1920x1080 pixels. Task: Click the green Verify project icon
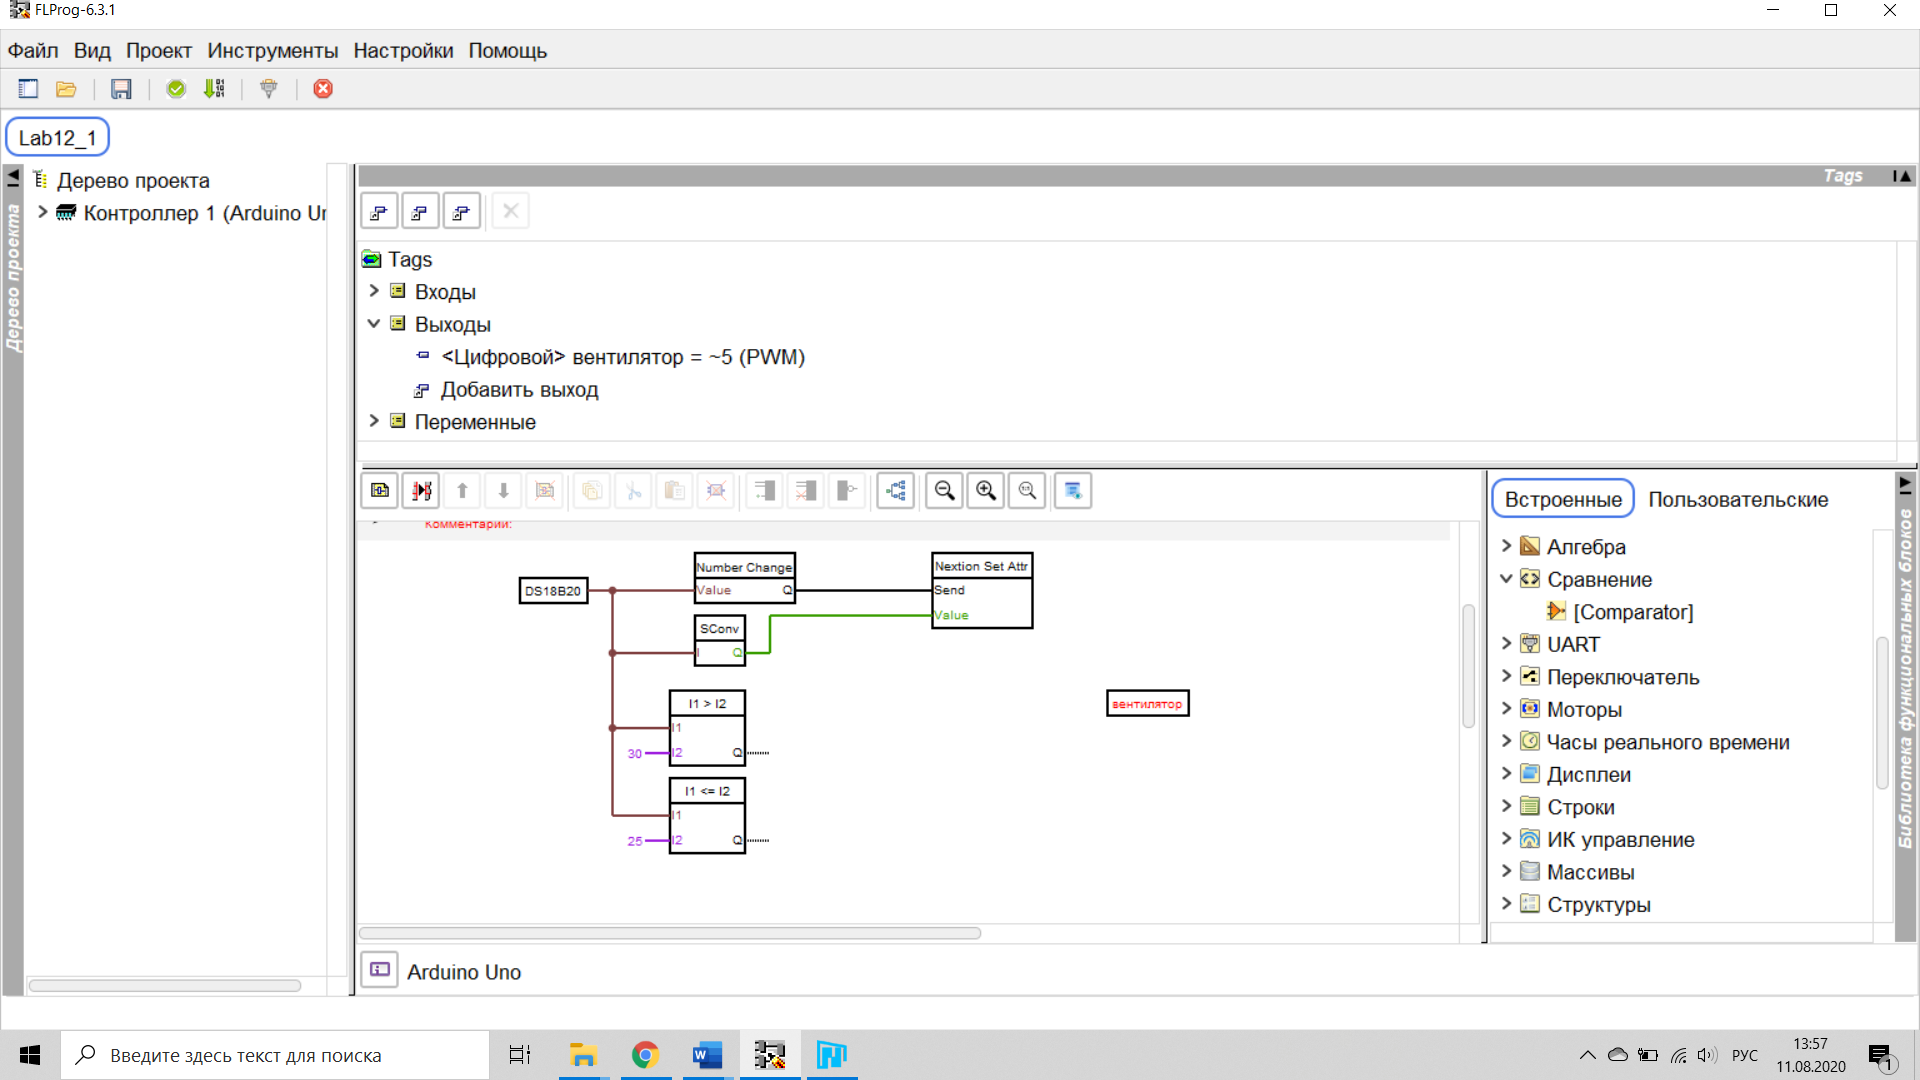[176, 89]
